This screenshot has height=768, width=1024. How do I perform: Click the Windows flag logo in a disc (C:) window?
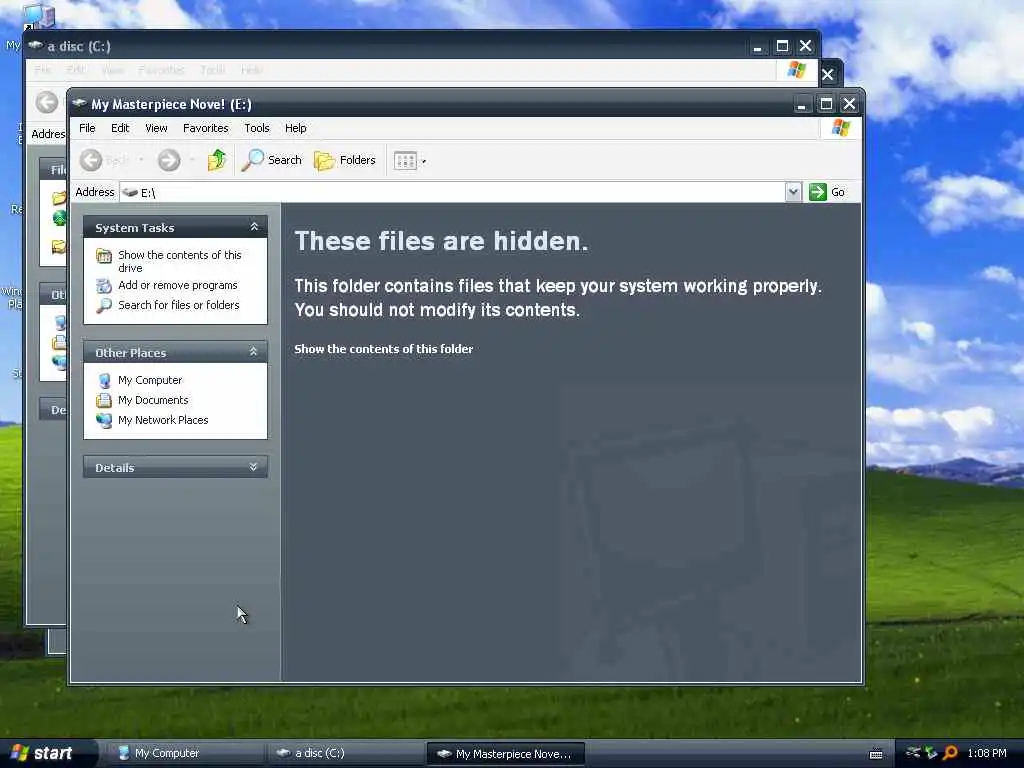(797, 70)
